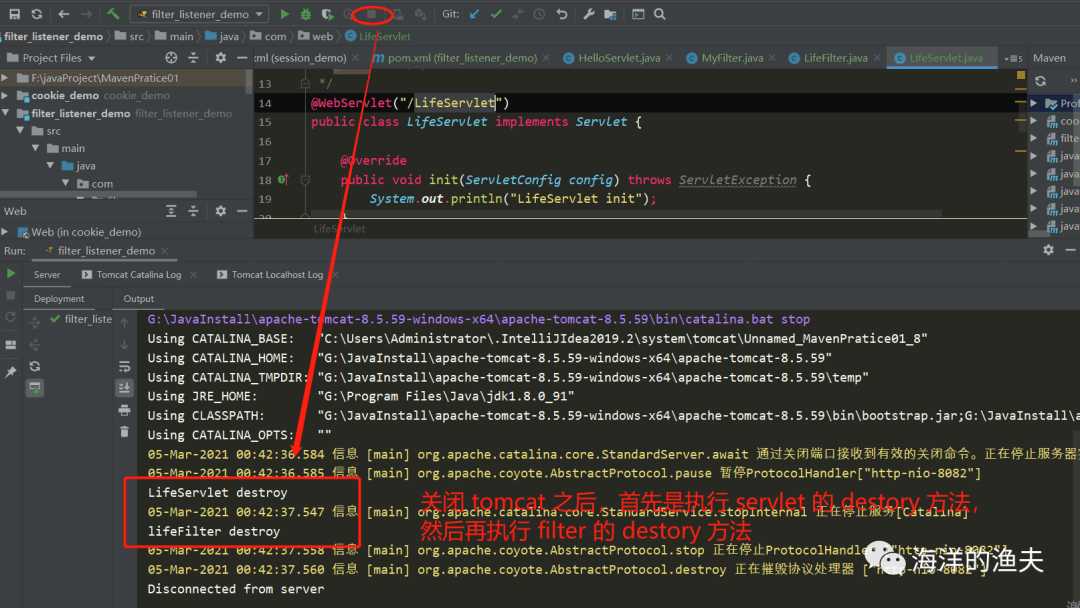Open the Web panel gear settings
This screenshot has width=1080, height=608.
(x=220, y=211)
